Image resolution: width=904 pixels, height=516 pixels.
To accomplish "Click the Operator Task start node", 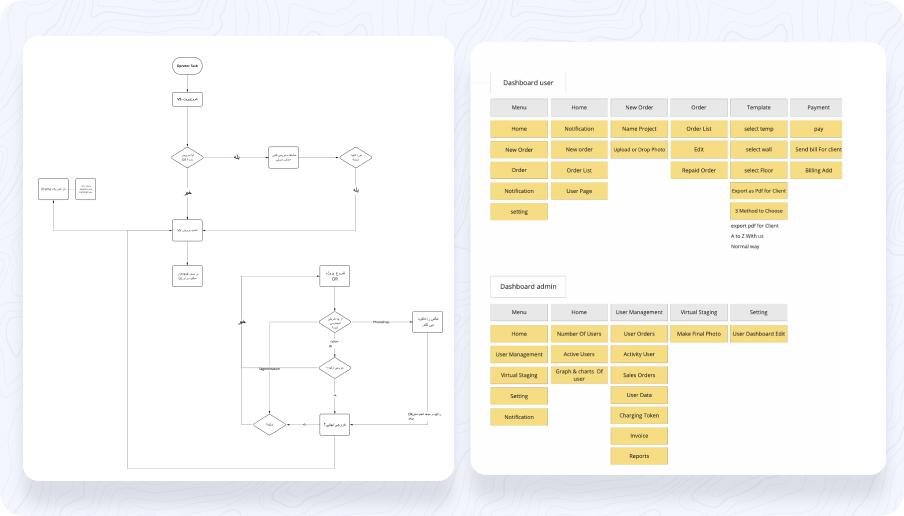I will (x=188, y=65).
